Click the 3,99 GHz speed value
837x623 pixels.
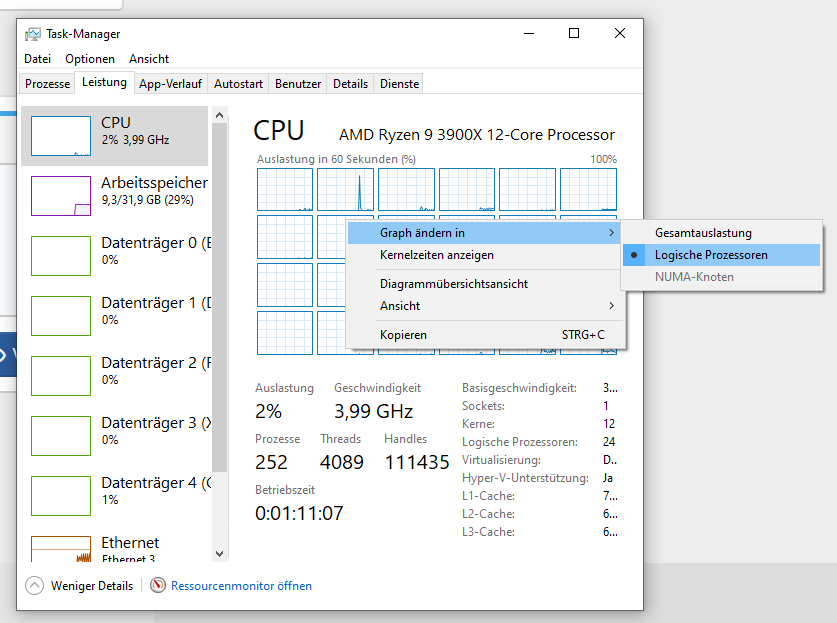[374, 411]
